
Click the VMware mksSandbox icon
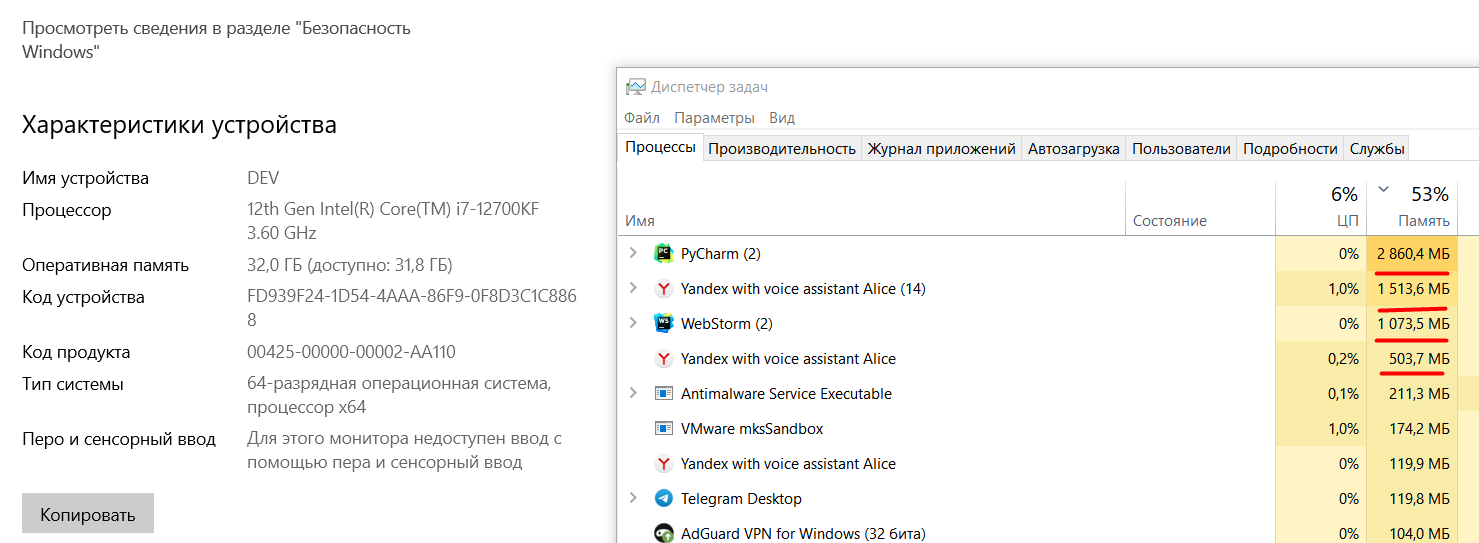(x=663, y=429)
